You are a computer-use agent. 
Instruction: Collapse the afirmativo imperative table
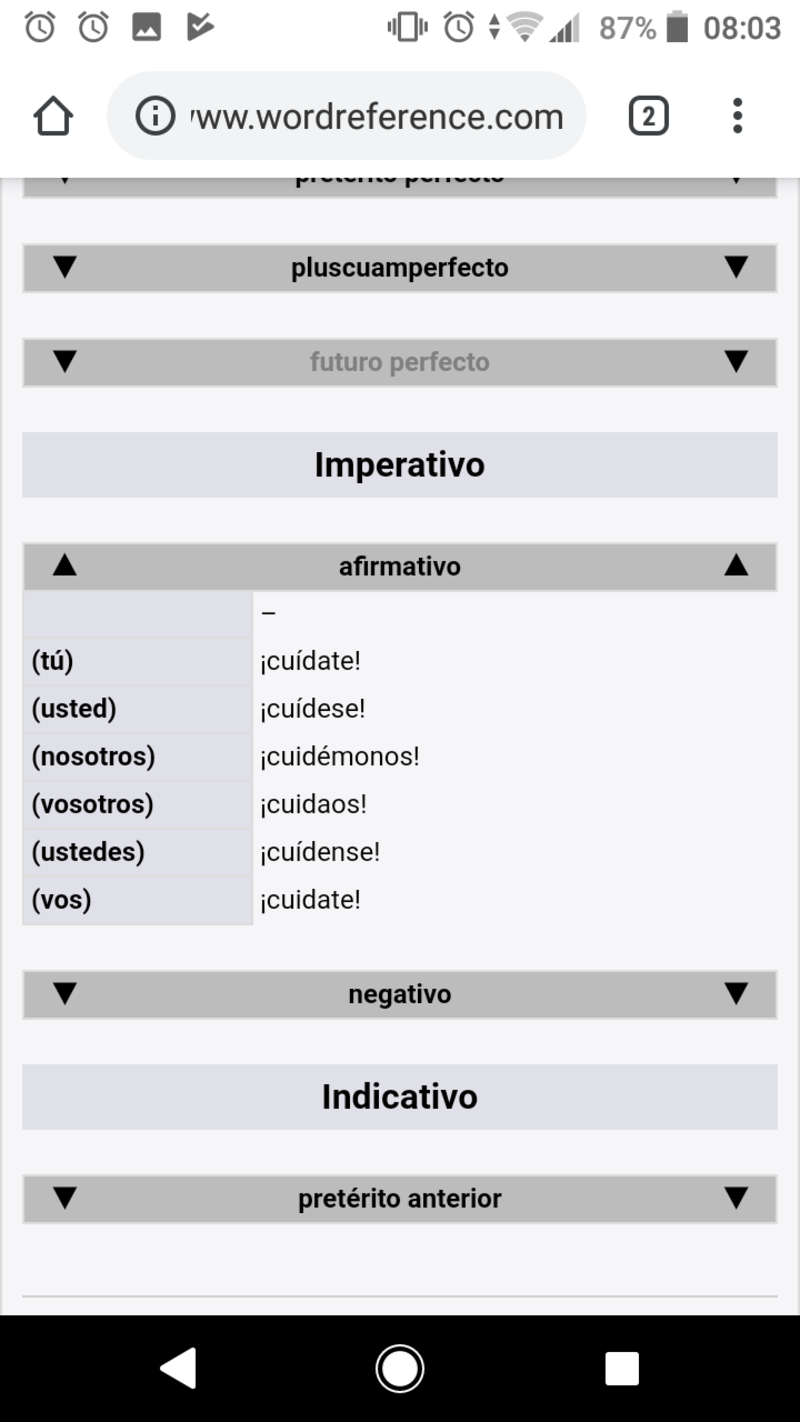[400, 566]
